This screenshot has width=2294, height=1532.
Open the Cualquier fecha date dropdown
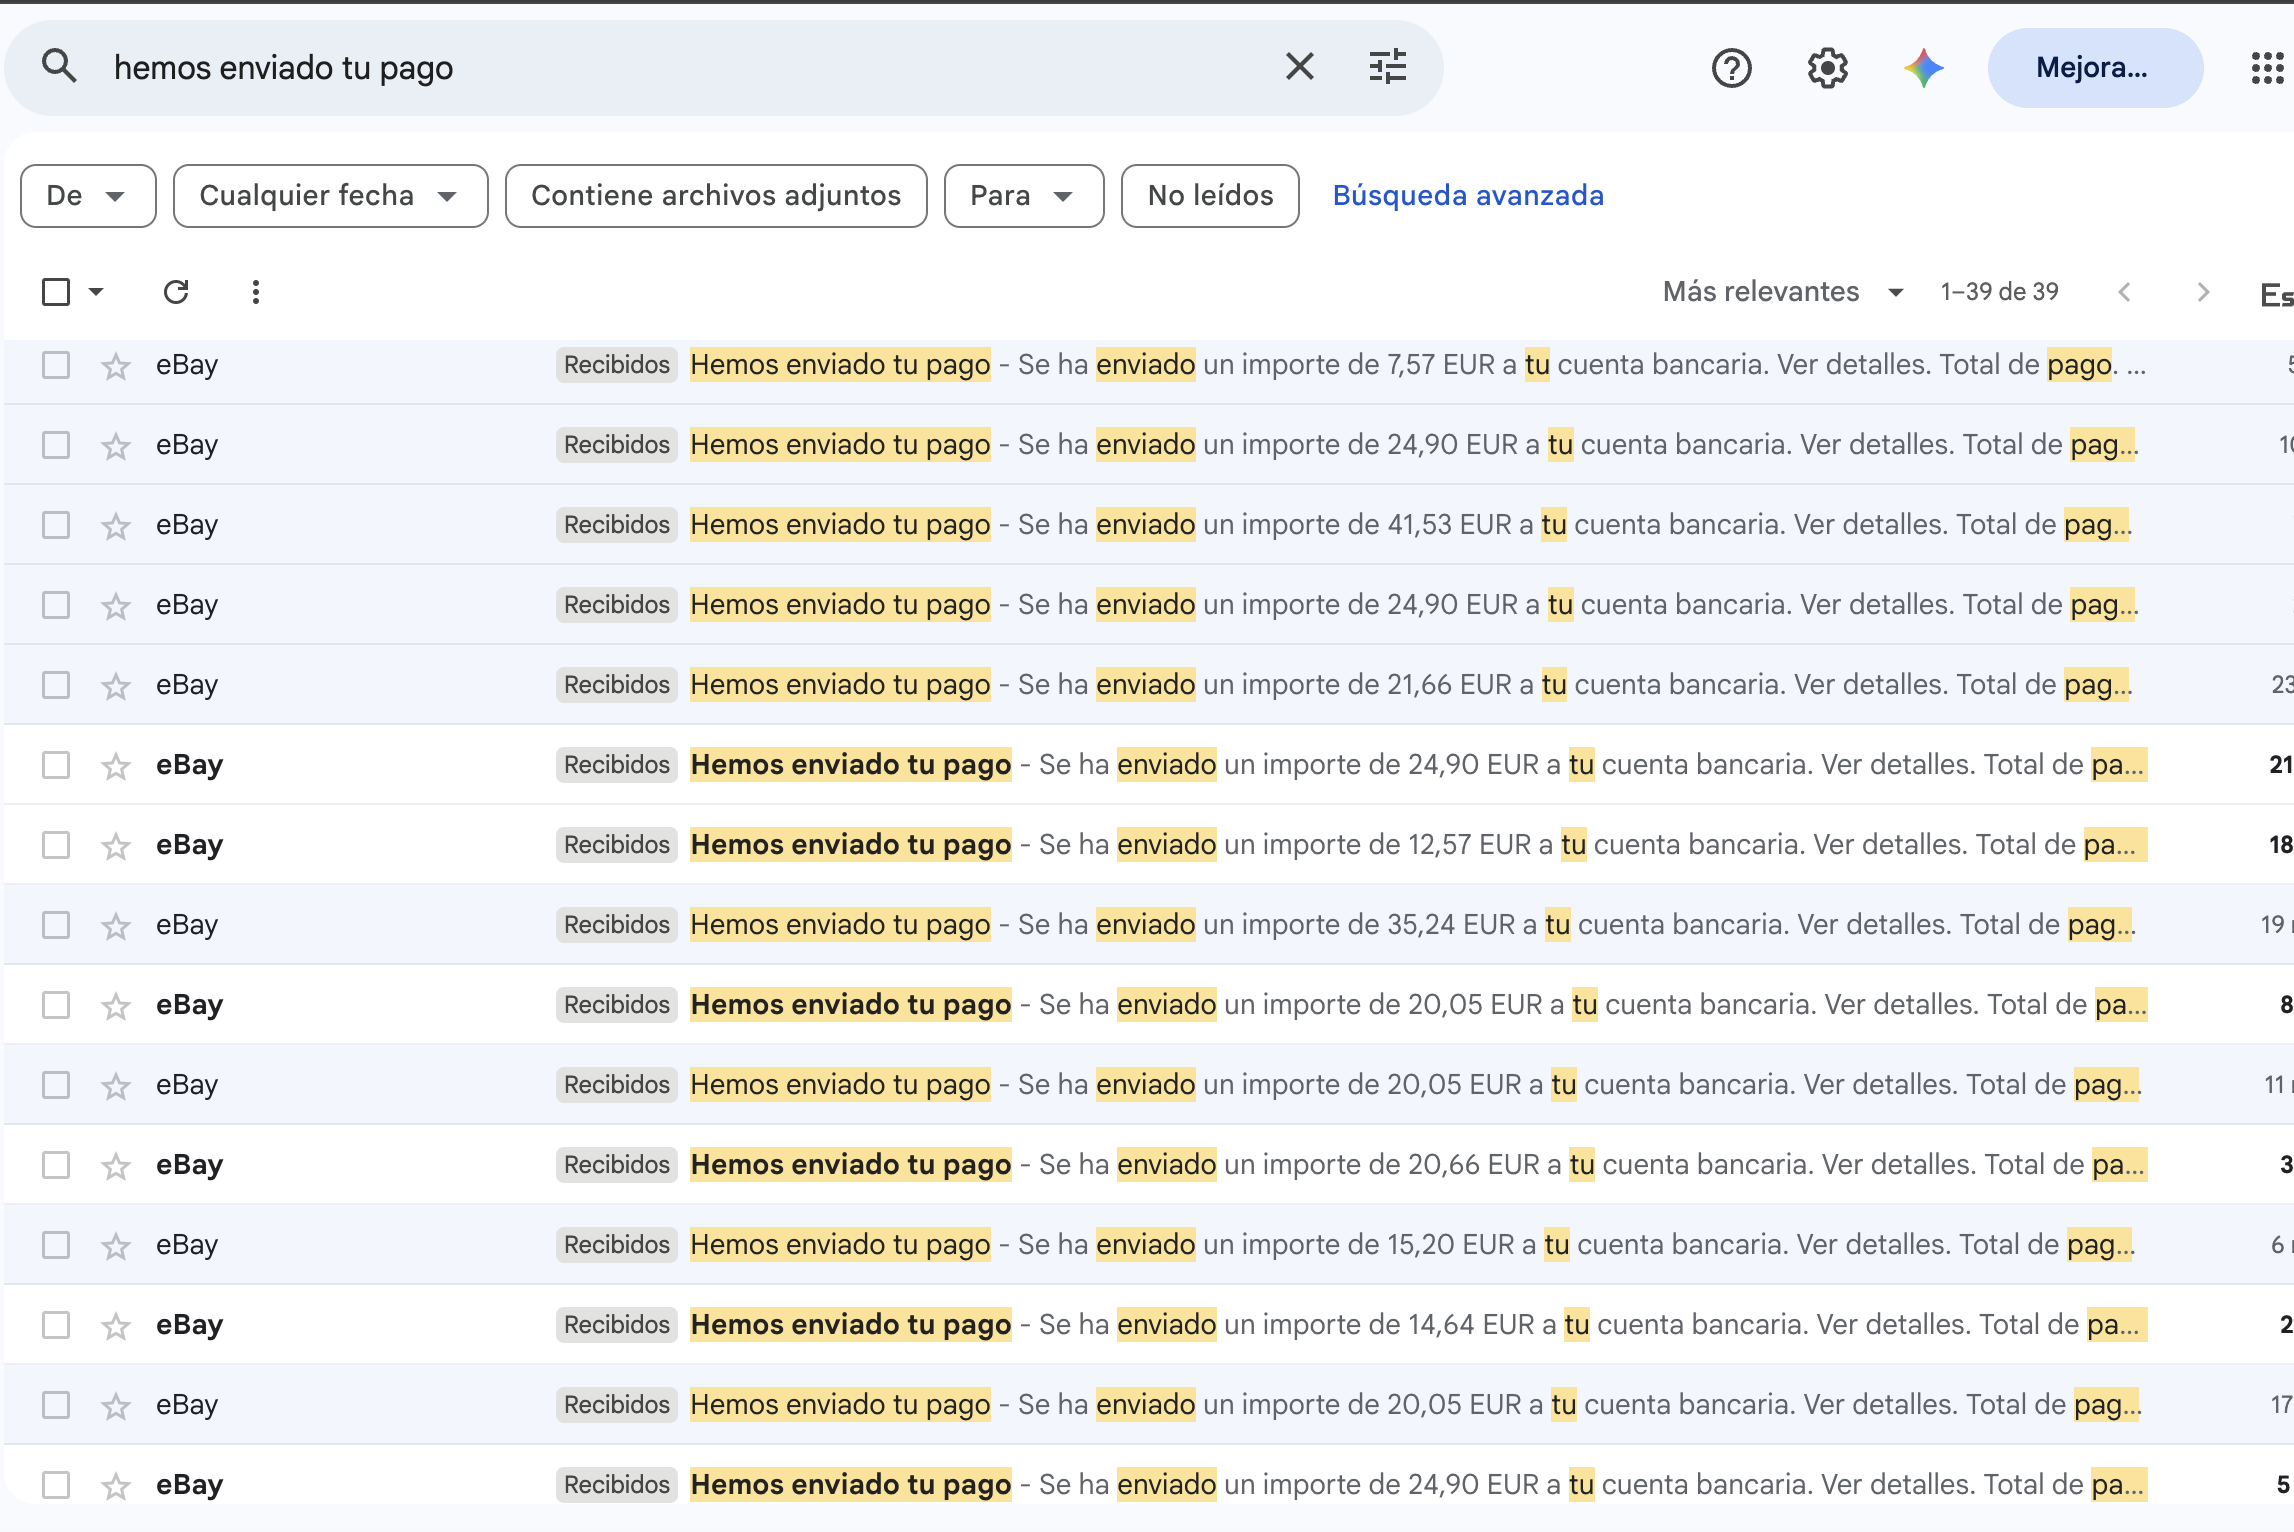click(330, 196)
